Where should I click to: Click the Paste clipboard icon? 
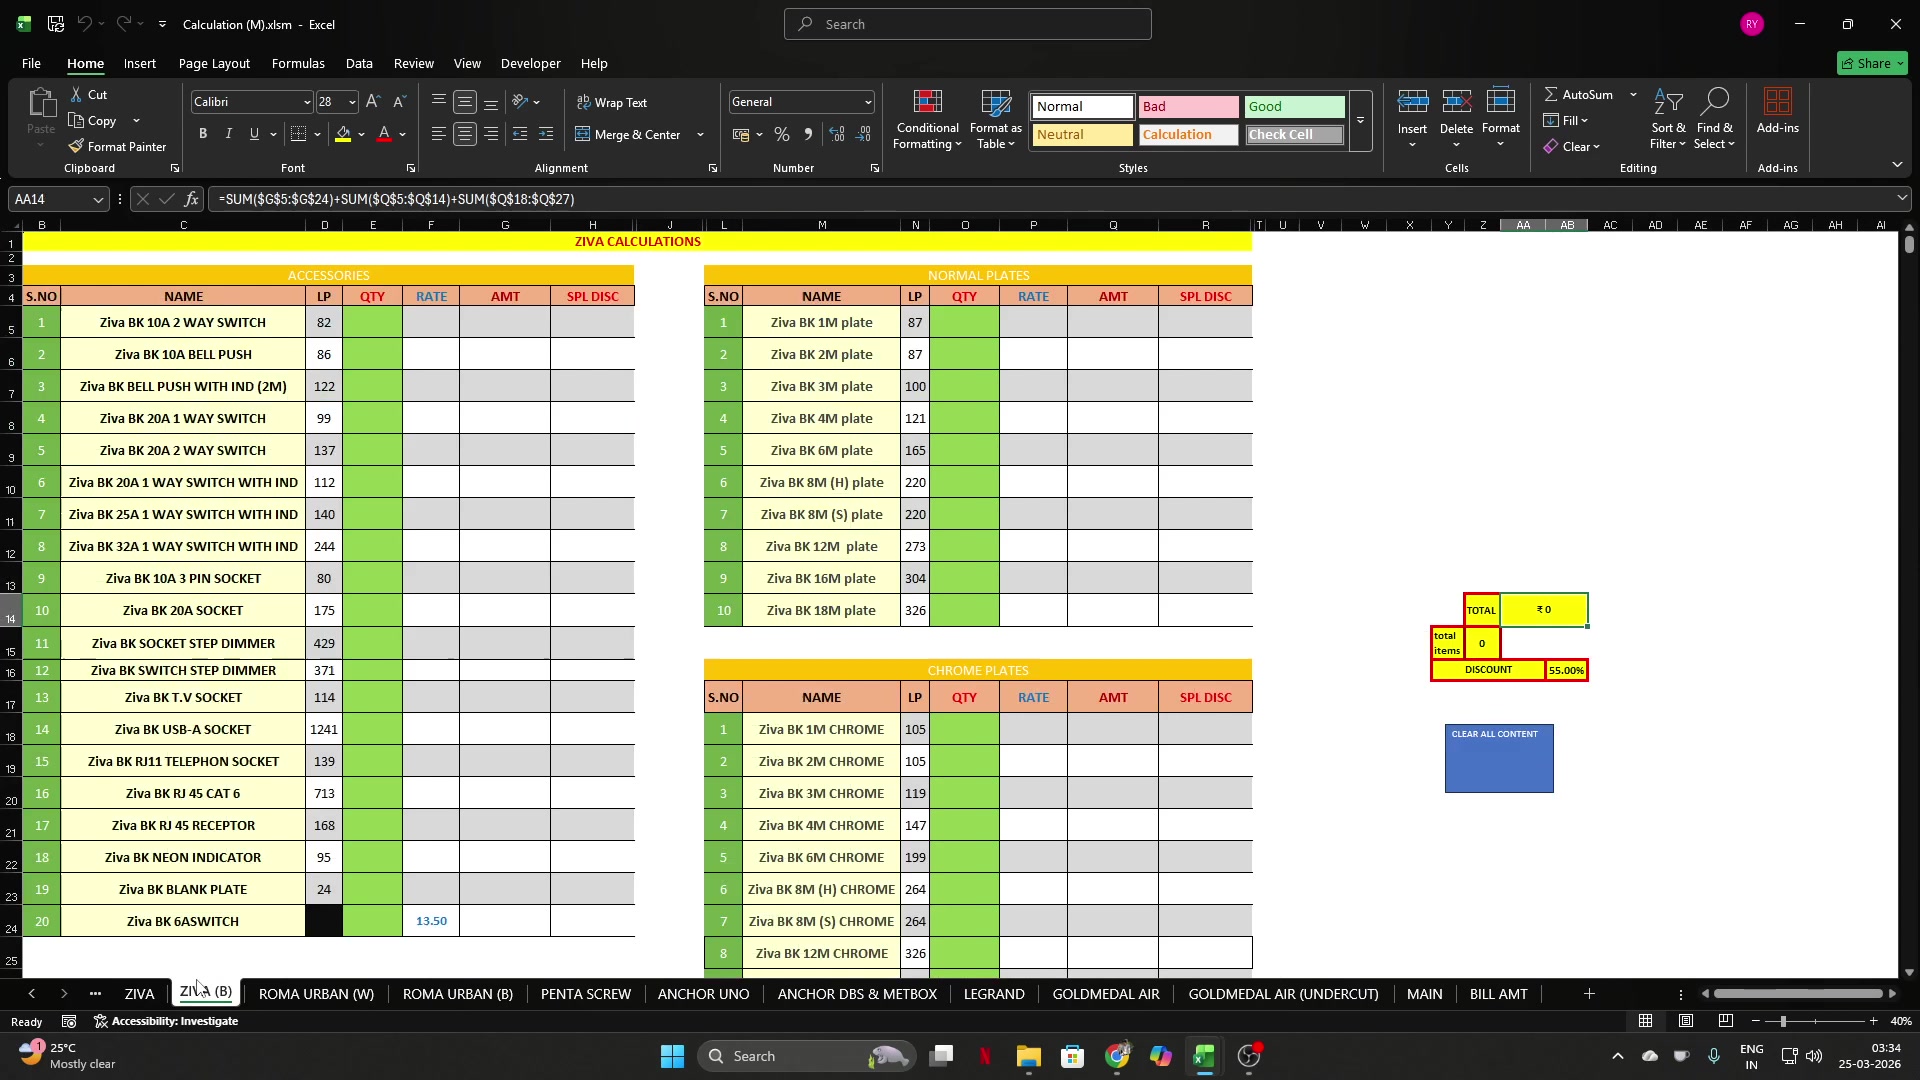click(x=41, y=102)
